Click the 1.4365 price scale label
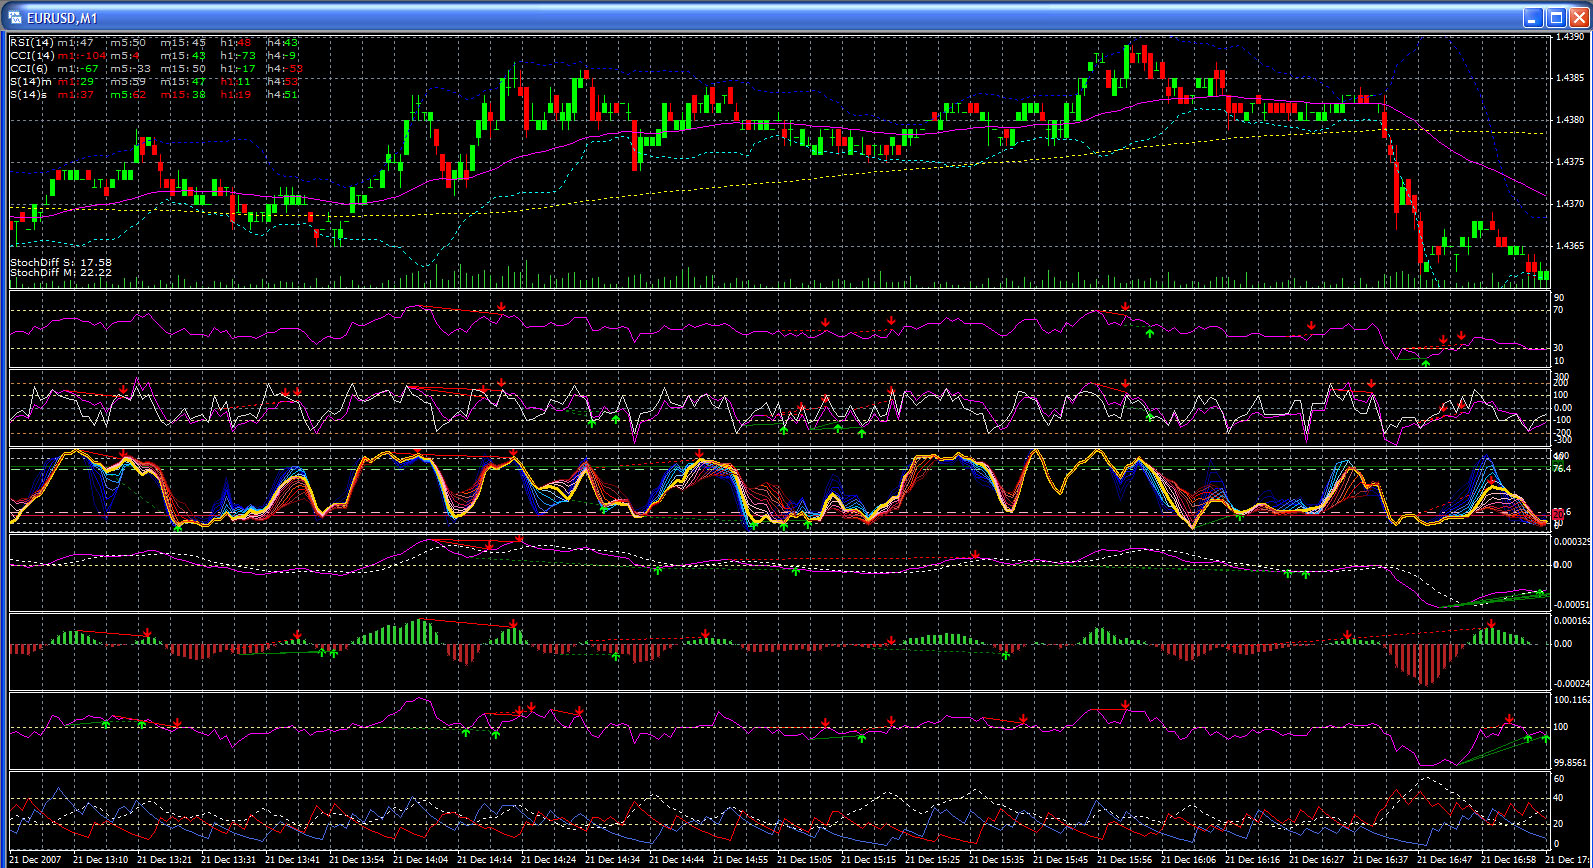Viewport: 1593px width, 868px height. [x=1569, y=246]
